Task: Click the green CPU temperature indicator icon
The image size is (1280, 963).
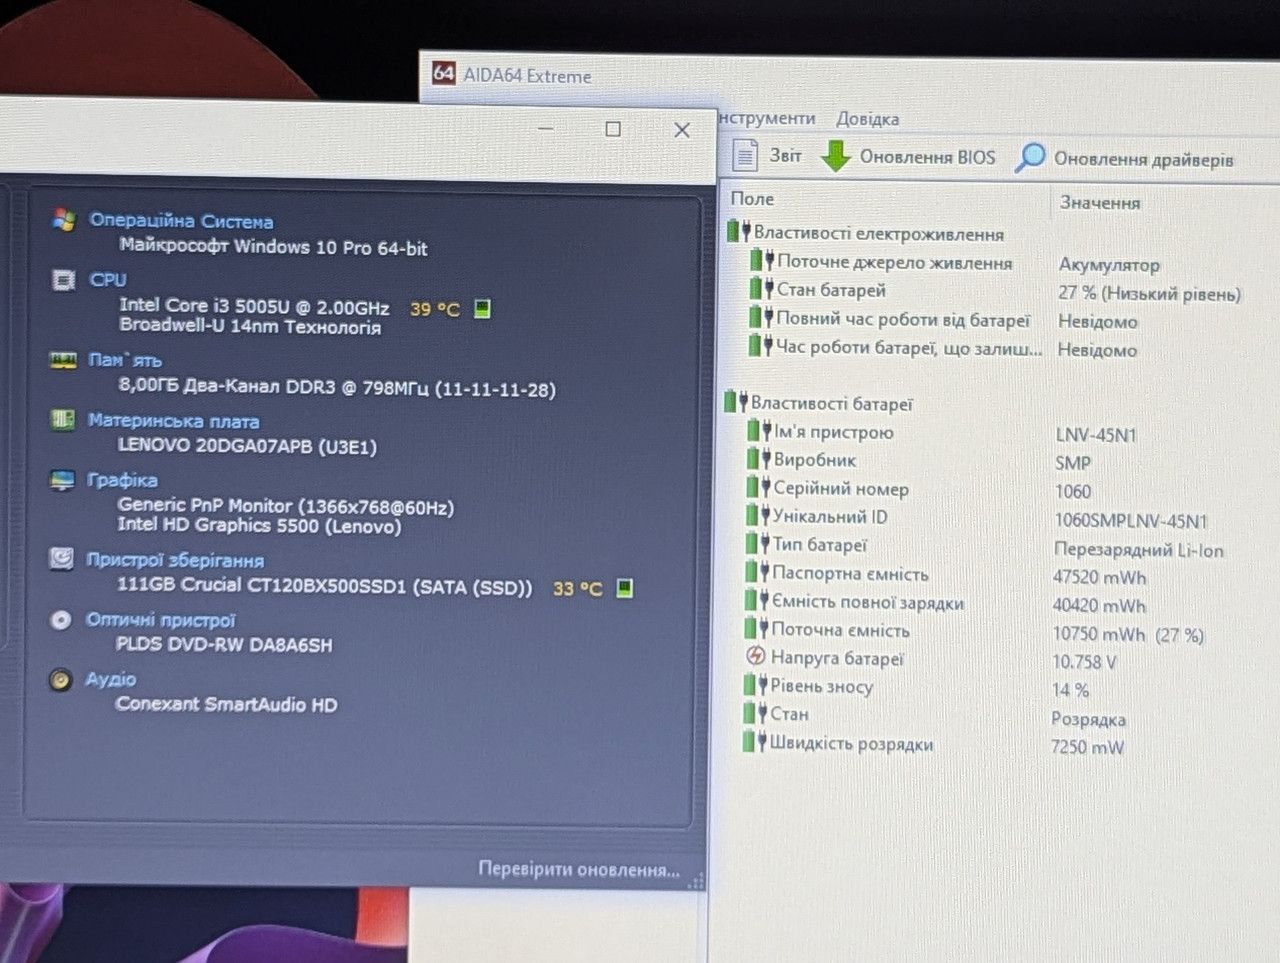Action: 482,308
